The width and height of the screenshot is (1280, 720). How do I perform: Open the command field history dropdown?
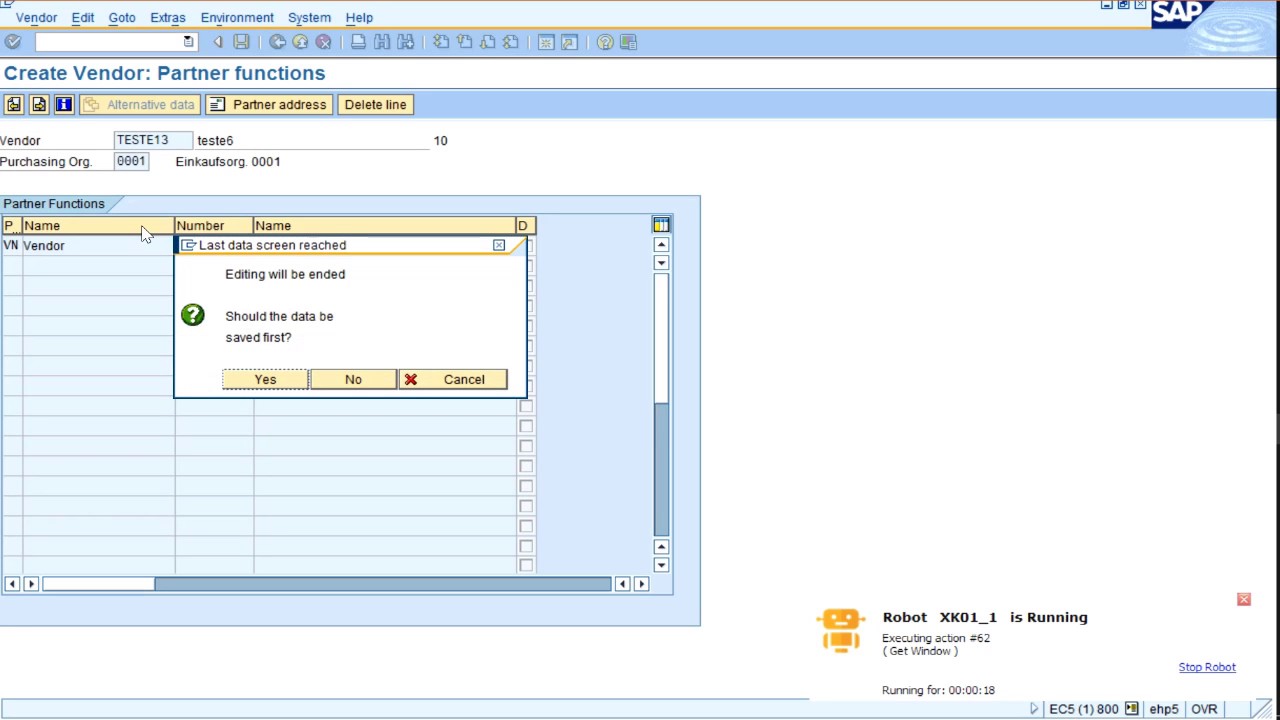pos(188,42)
